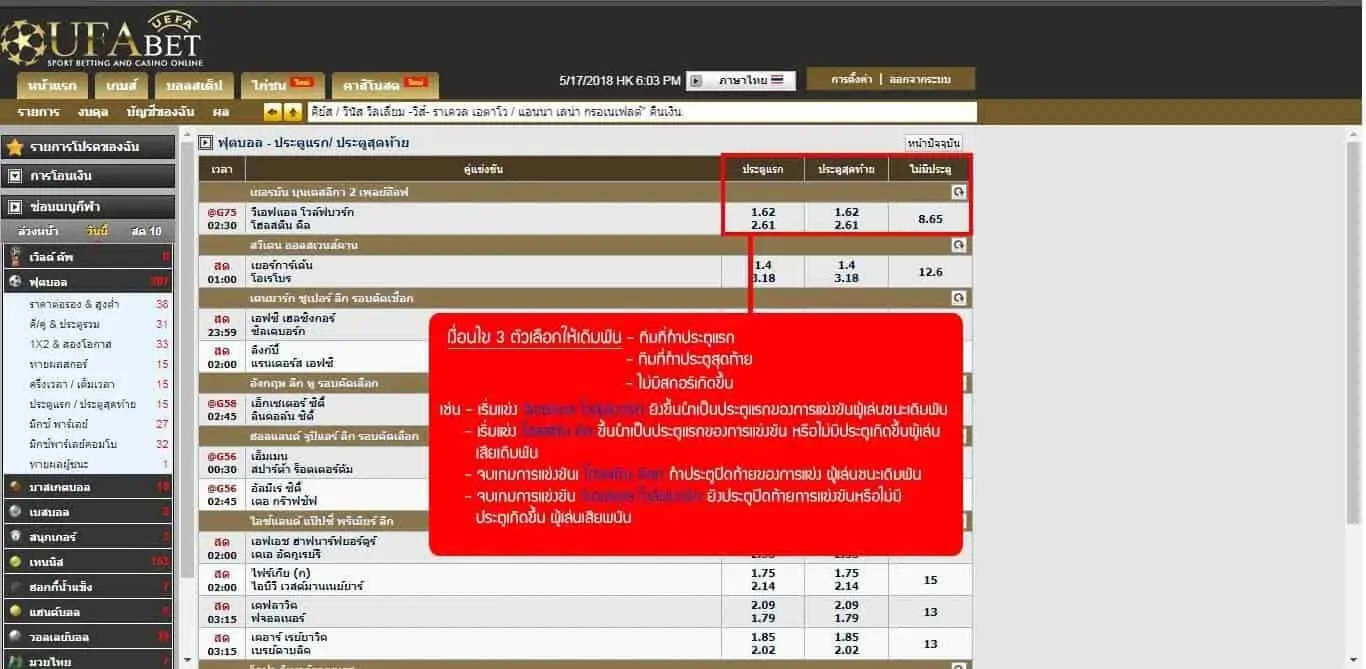The height and width of the screenshot is (669, 1366).
Task: Click the เวิลด์ คัพ trophy icon
Action: [x=14, y=257]
